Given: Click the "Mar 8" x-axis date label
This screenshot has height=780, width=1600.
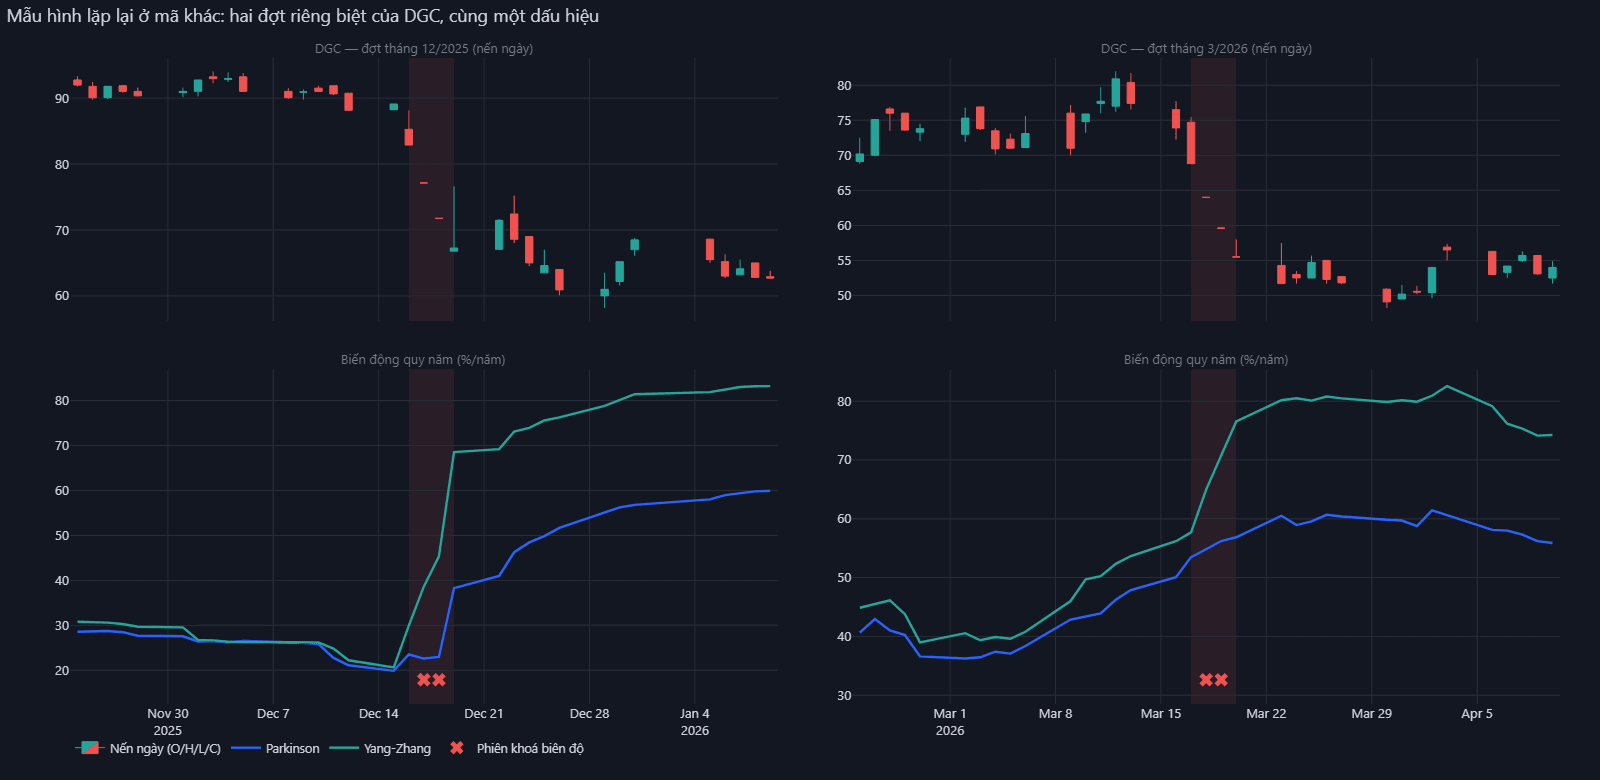Looking at the screenshot, I should (1055, 713).
